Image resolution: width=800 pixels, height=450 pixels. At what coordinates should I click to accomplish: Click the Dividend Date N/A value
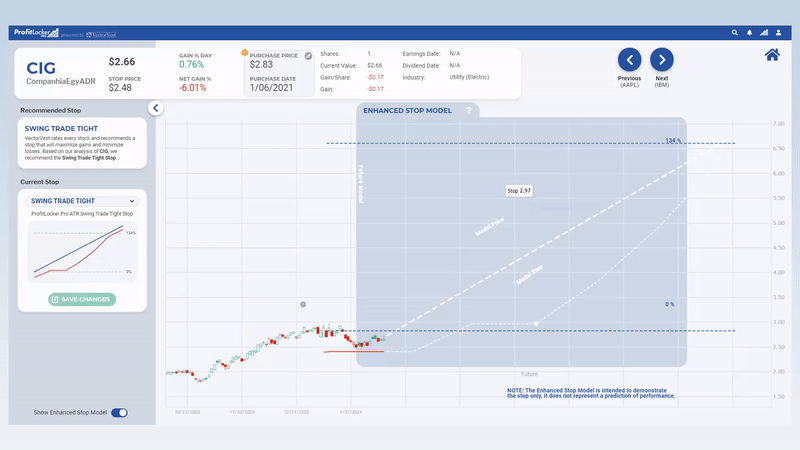pos(455,65)
